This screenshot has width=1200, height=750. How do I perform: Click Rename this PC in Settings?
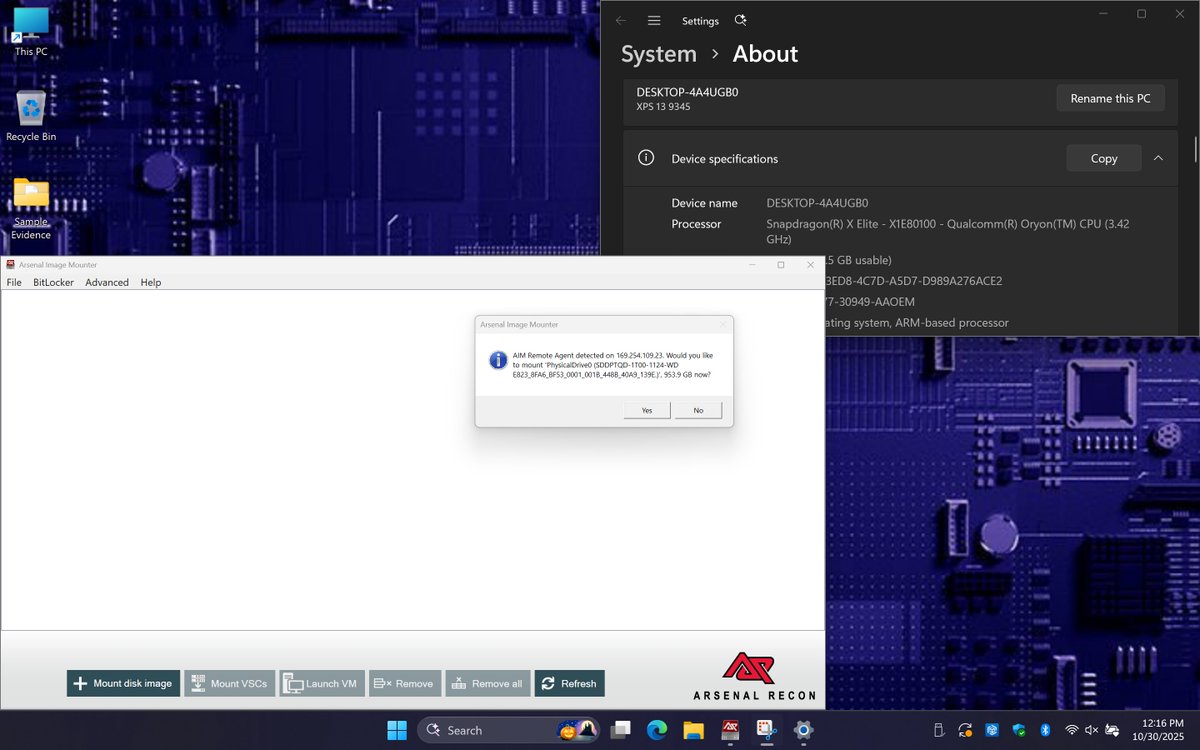pyautogui.click(x=1110, y=98)
